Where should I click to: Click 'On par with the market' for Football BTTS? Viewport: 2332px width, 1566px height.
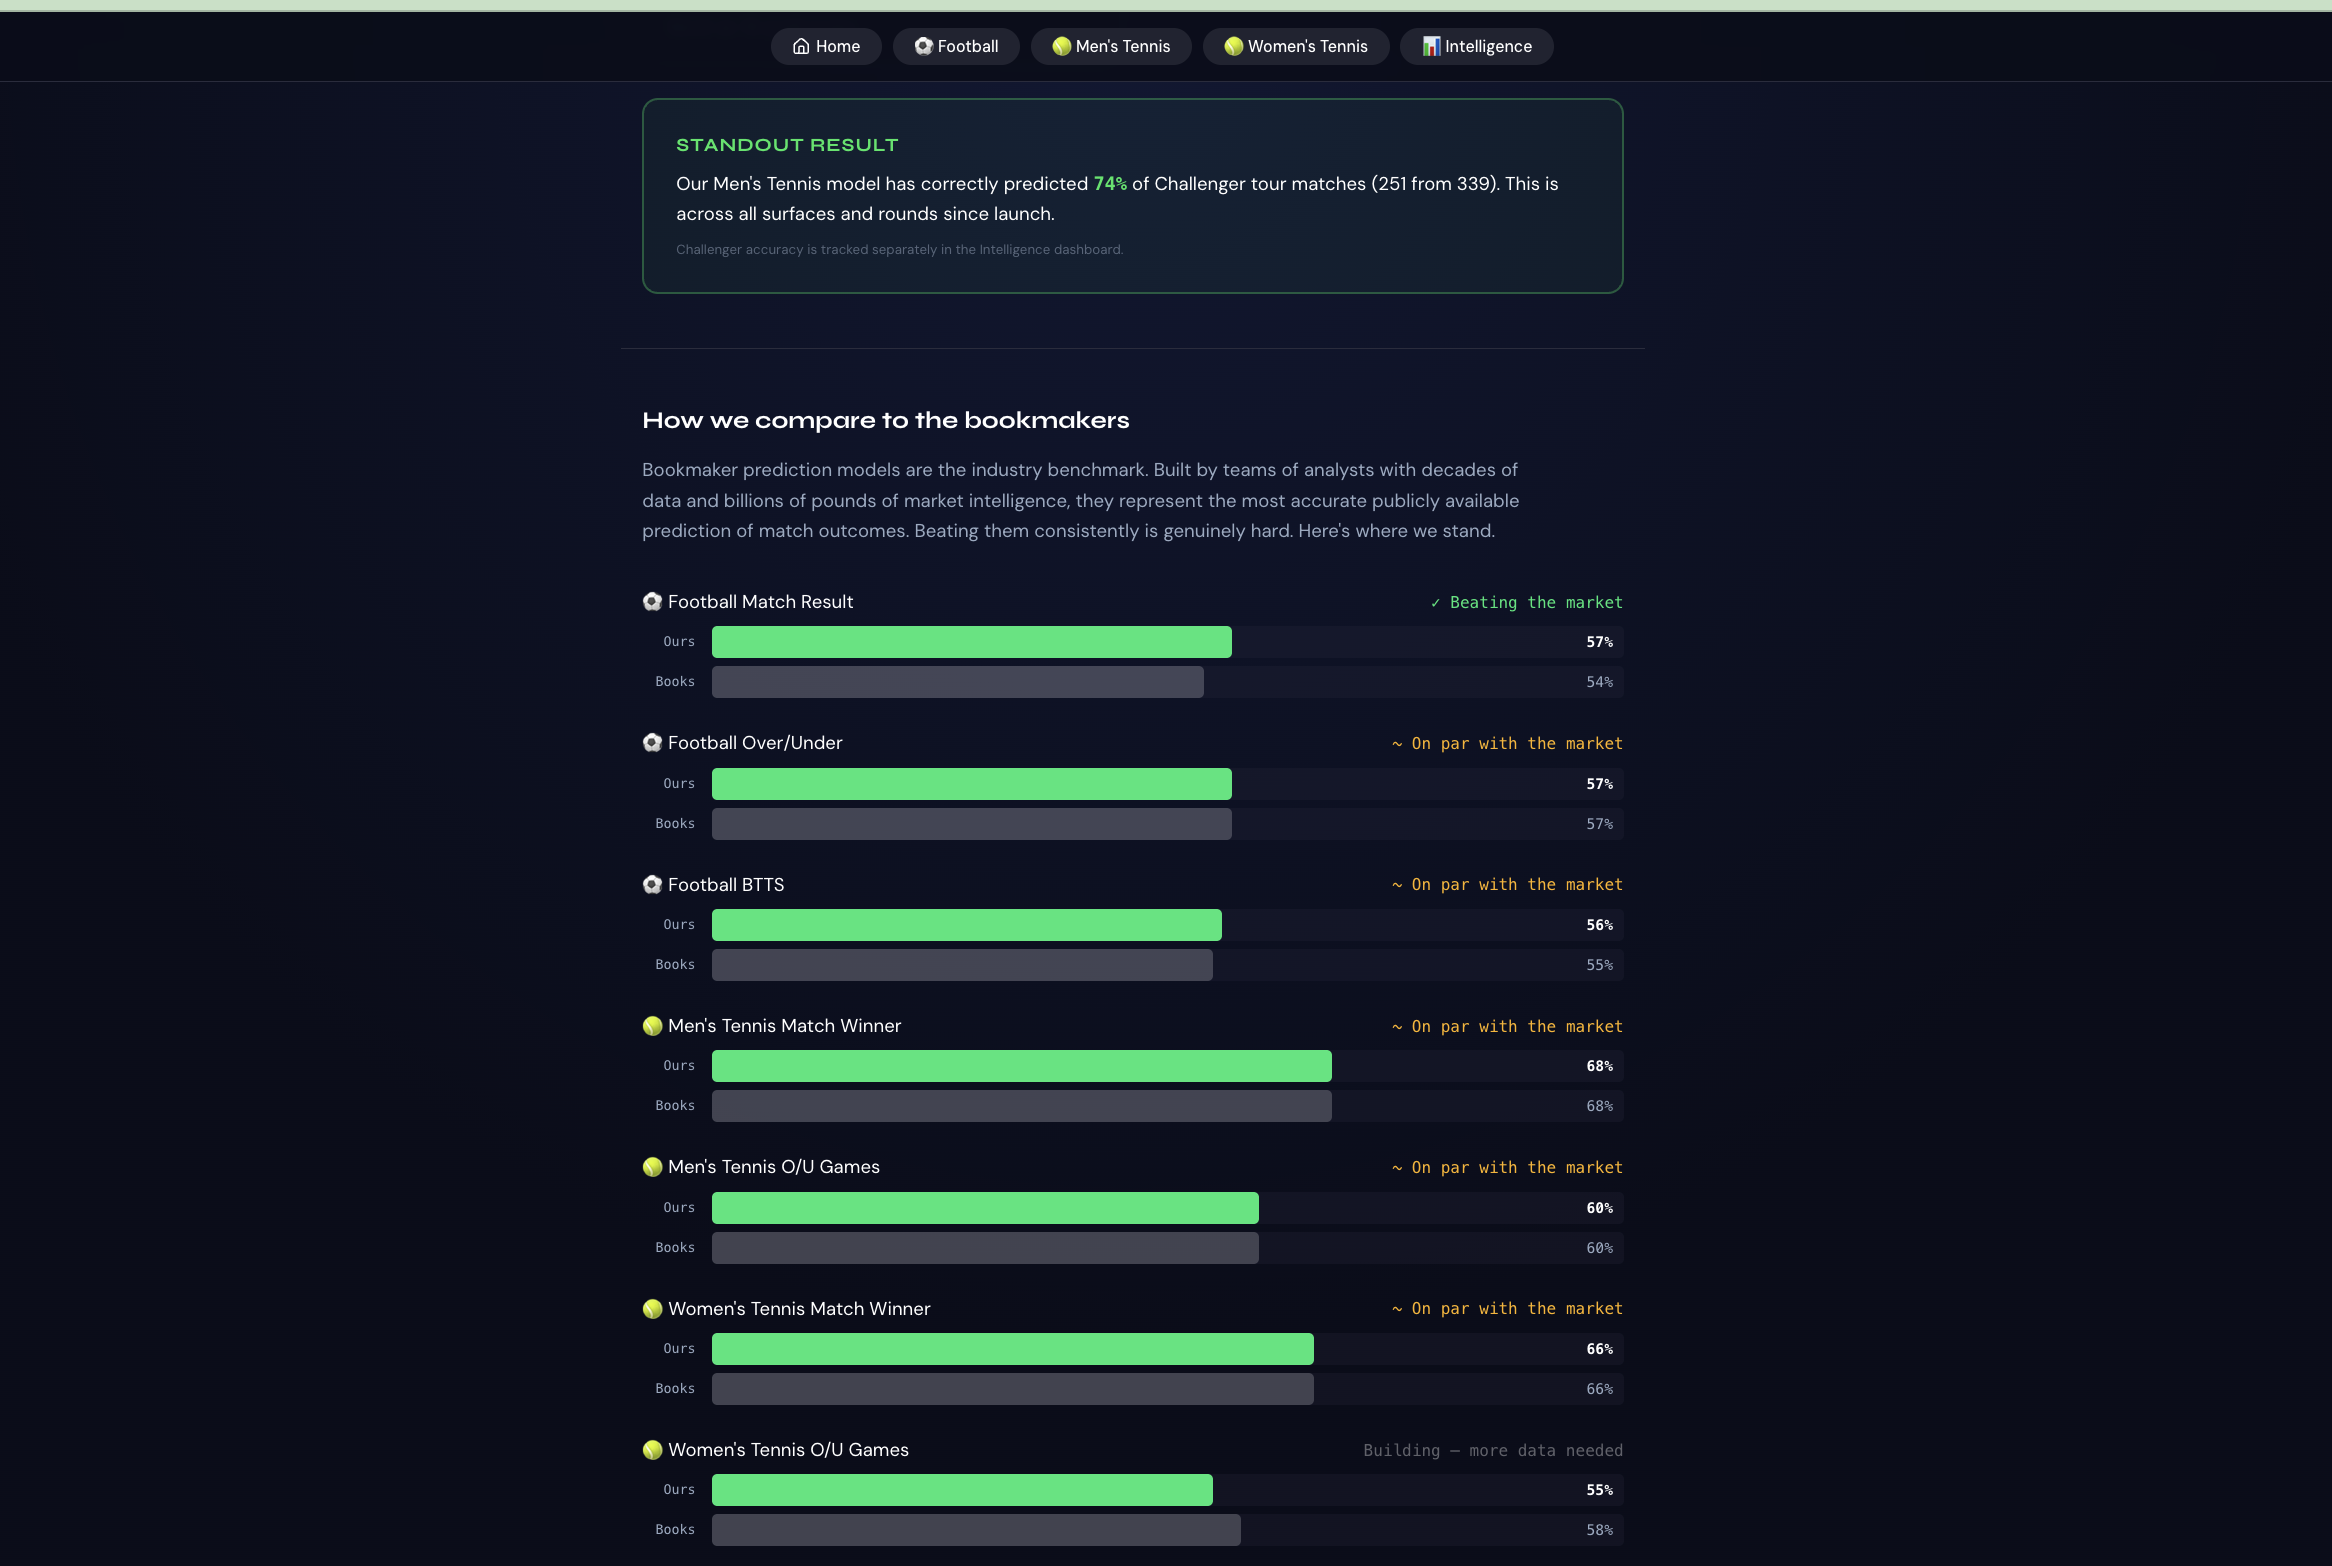[x=1507, y=885]
